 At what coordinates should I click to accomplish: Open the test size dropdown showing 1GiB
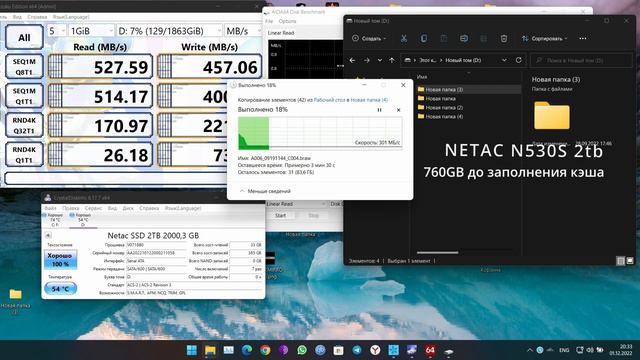coord(91,31)
